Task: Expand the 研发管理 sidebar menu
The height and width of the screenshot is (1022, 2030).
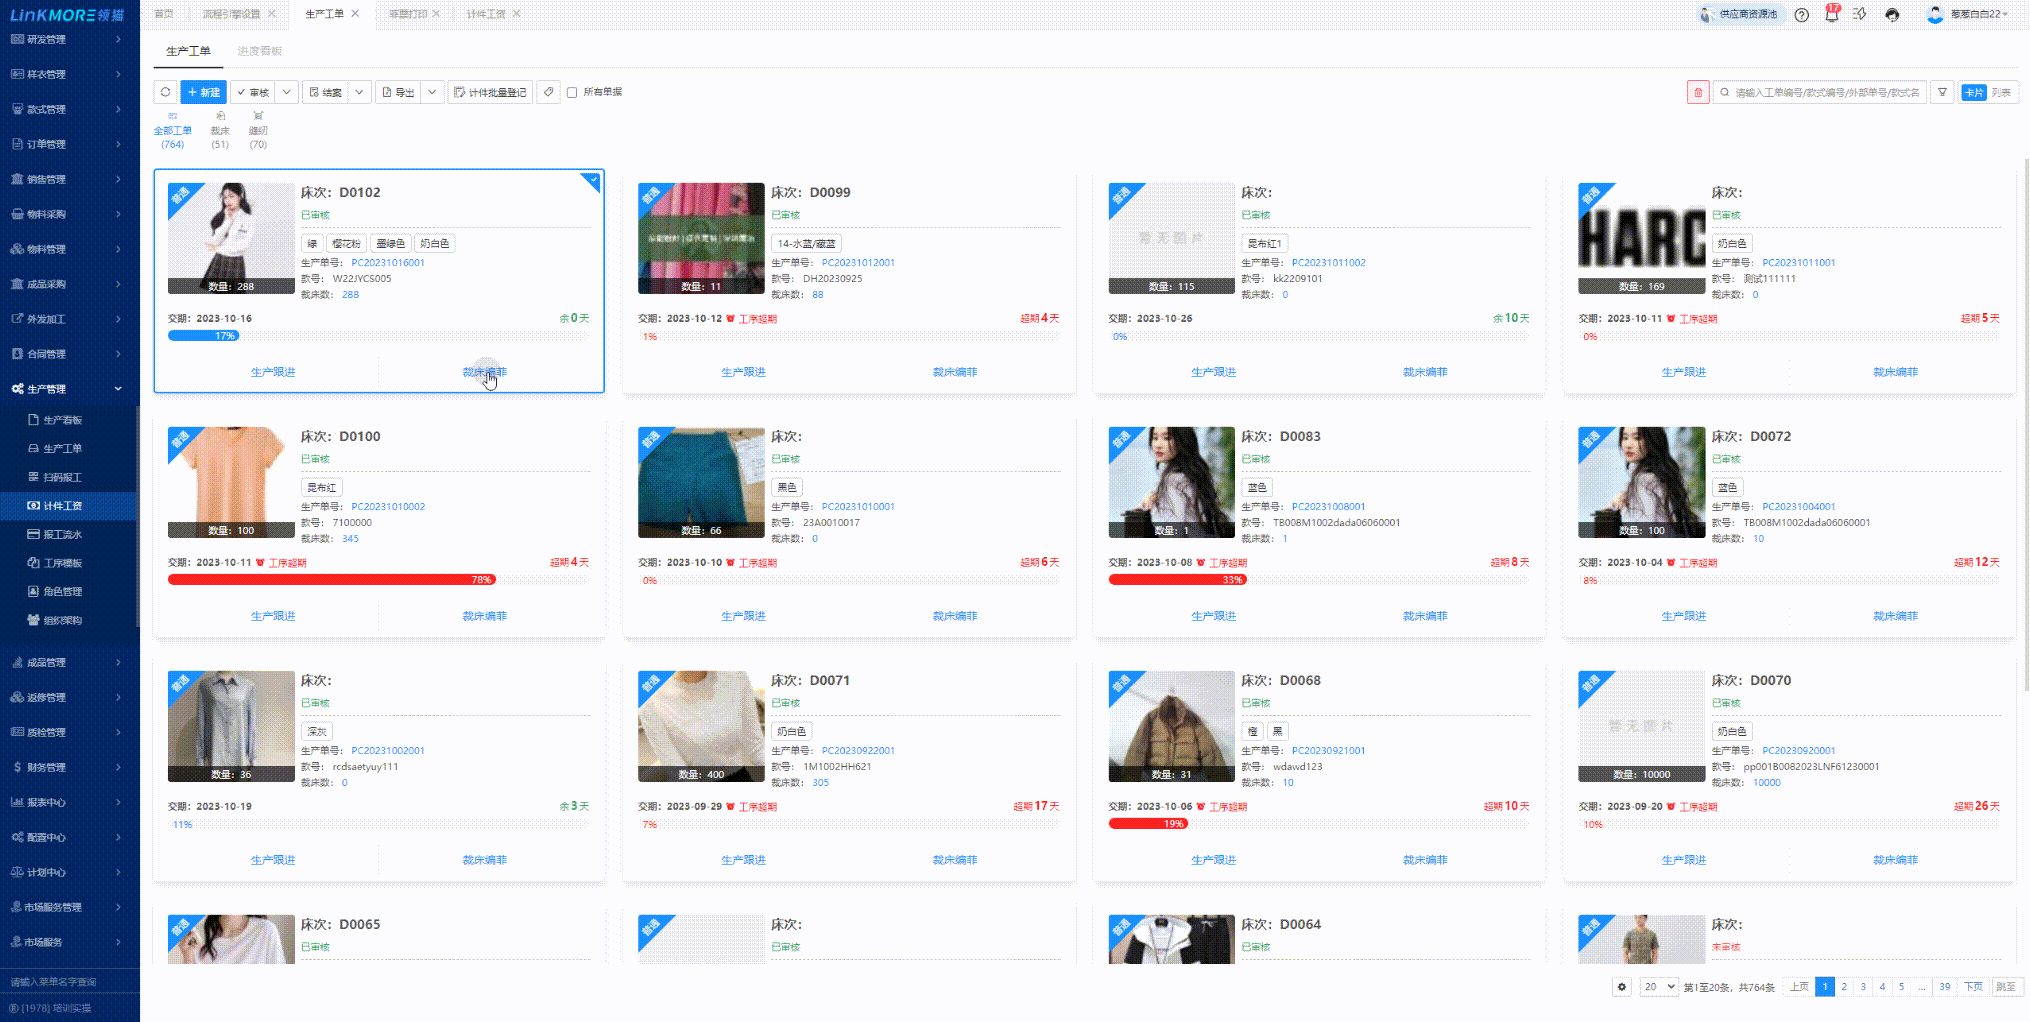Action: [68, 39]
